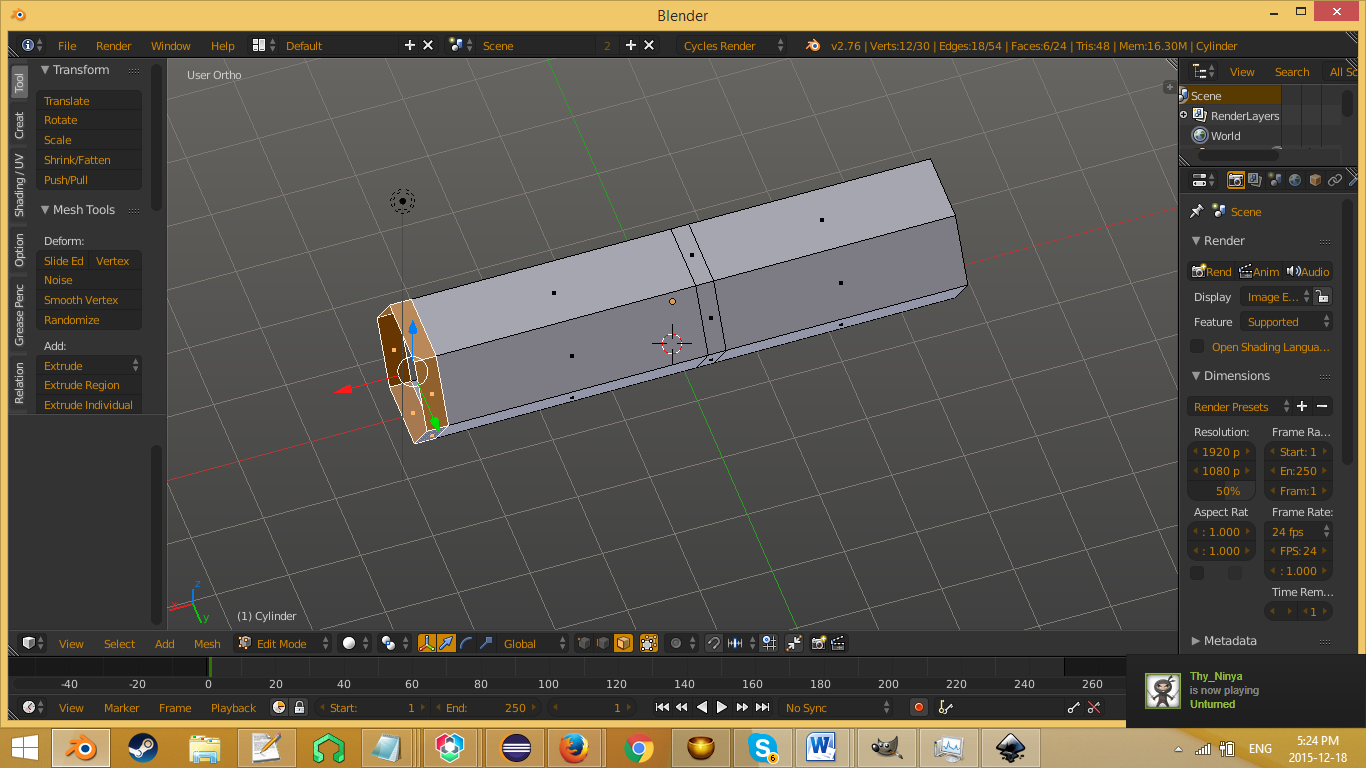Open the Global orientation dropdown

(x=533, y=643)
